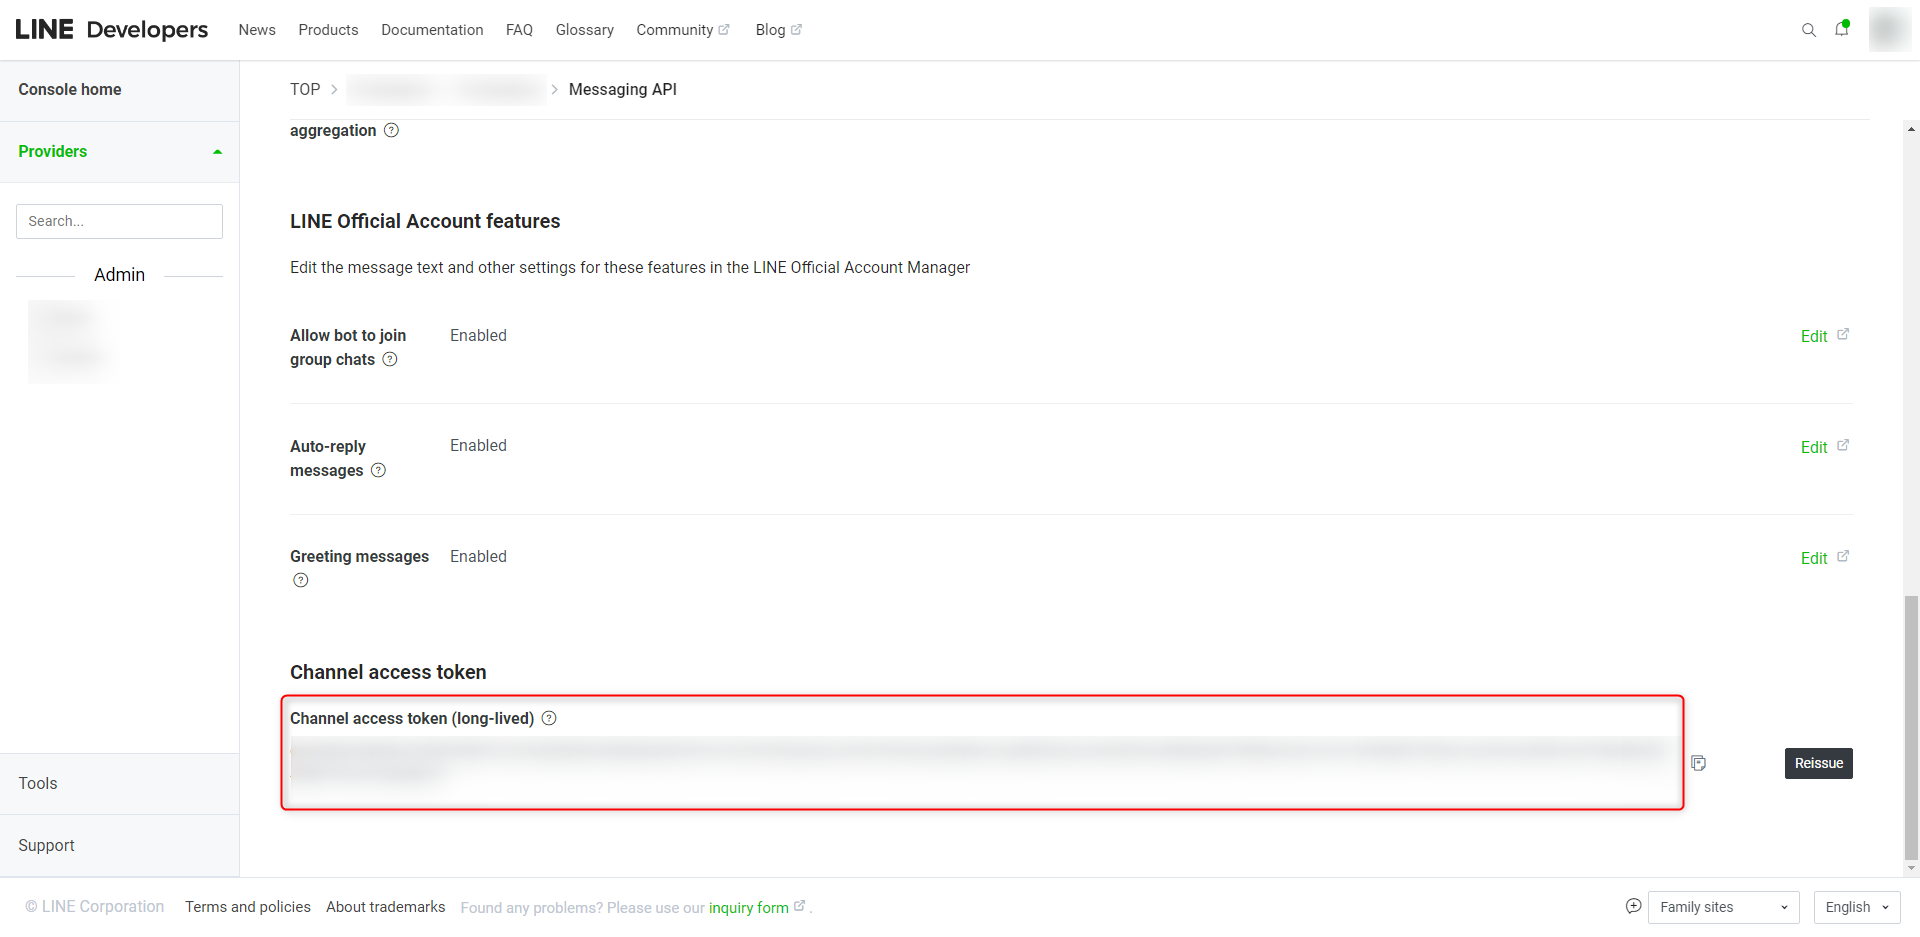Open the Family sites dropdown
Viewport: 1920px width, 937px height.
(1723, 907)
